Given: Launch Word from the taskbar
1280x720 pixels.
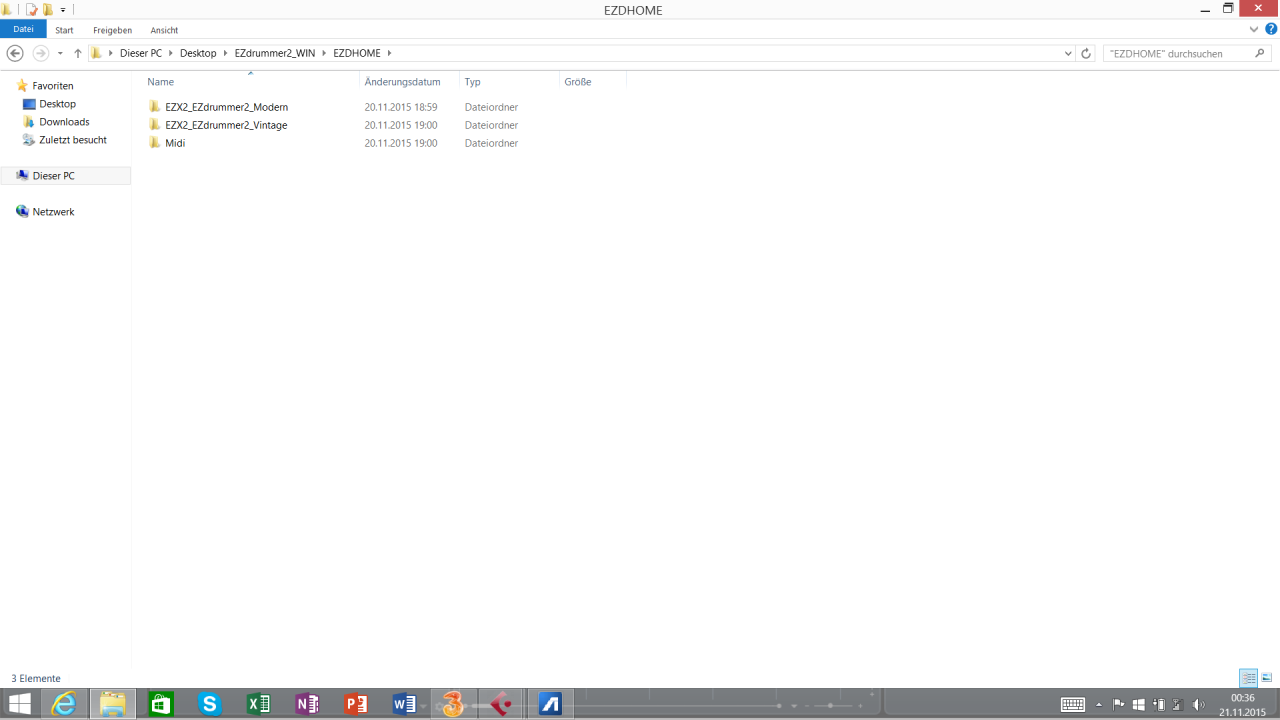Looking at the screenshot, I should 405,704.
